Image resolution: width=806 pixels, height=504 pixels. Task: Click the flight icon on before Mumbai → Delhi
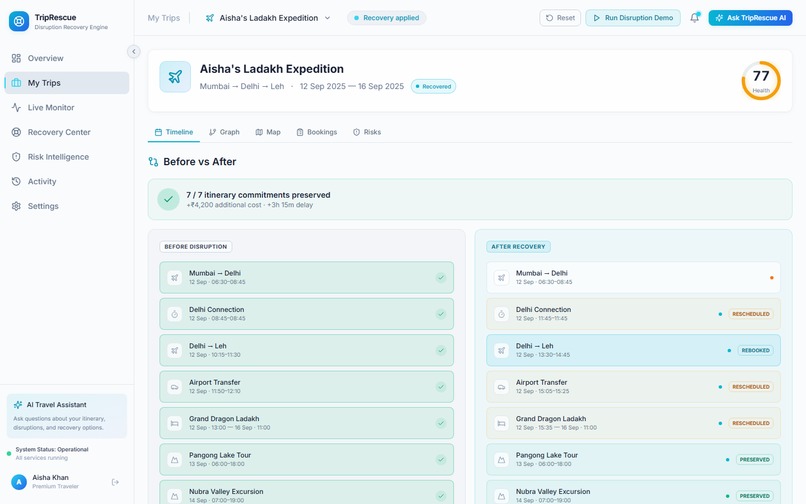point(175,278)
